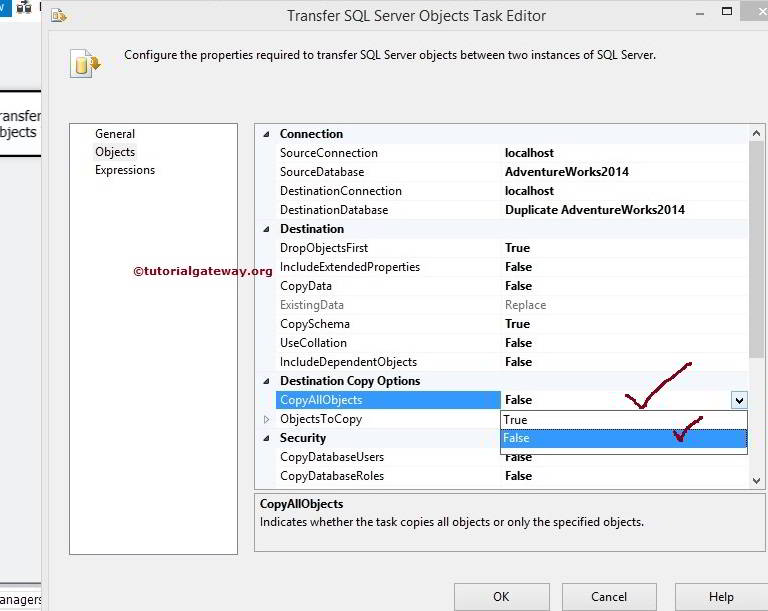The height and width of the screenshot is (611, 768).
Task: Select the CopyData property label
Action: (306, 286)
